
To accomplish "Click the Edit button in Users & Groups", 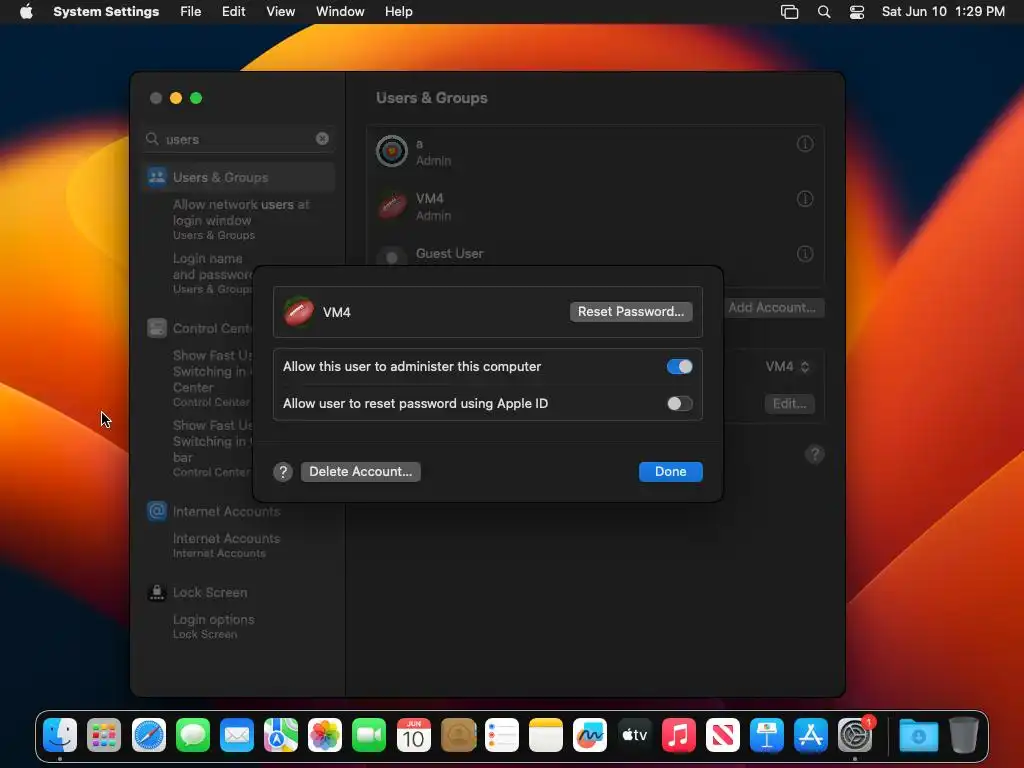I will pos(789,404).
